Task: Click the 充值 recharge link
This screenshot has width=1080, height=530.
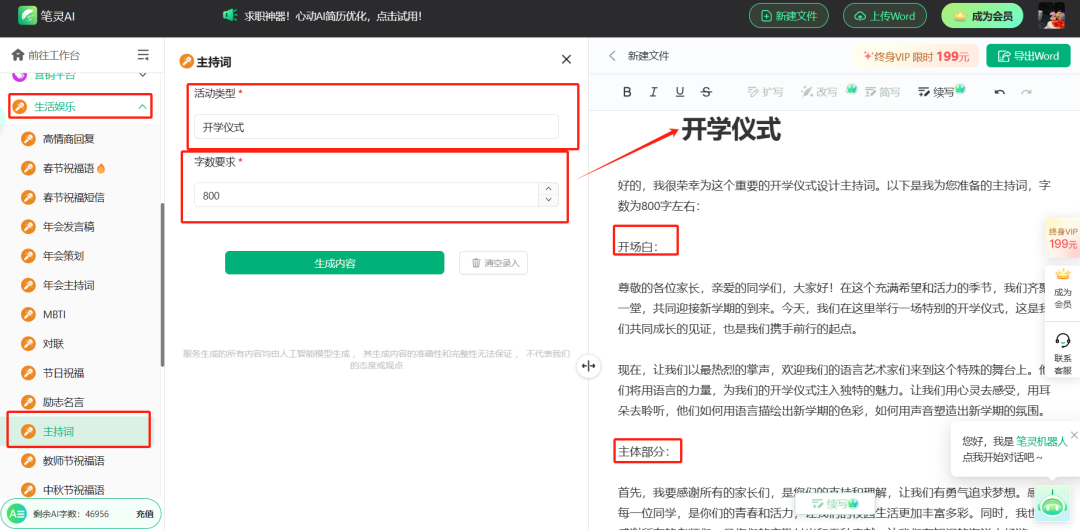Action: (145, 514)
